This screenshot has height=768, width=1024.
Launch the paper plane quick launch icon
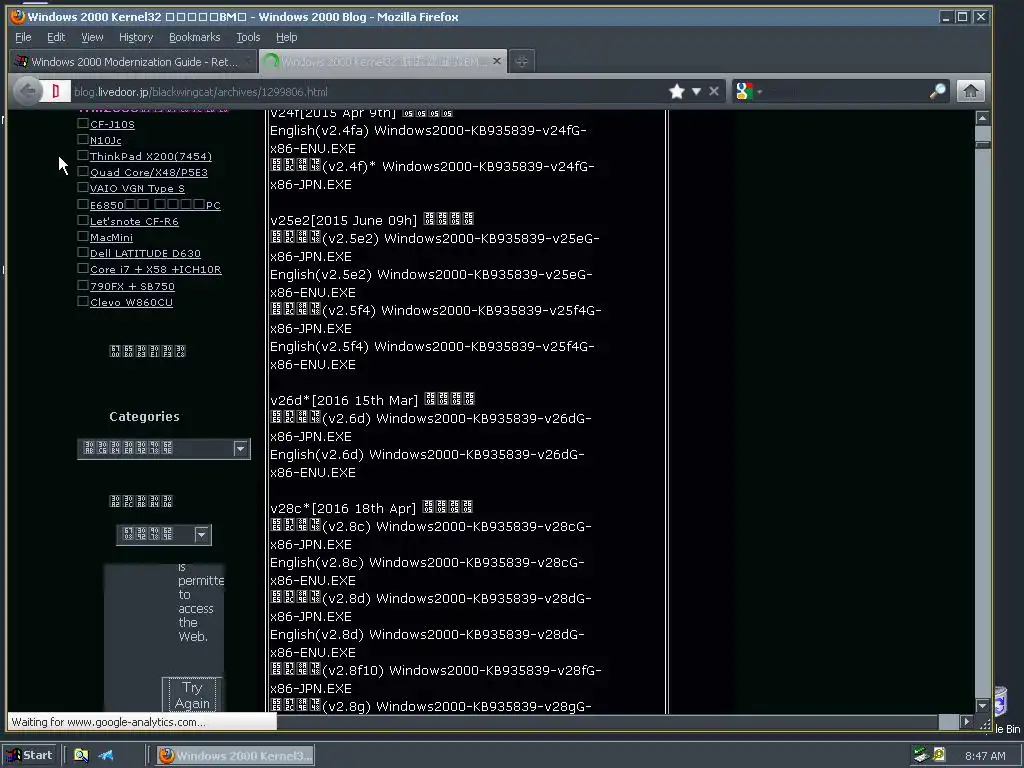coord(105,756)
